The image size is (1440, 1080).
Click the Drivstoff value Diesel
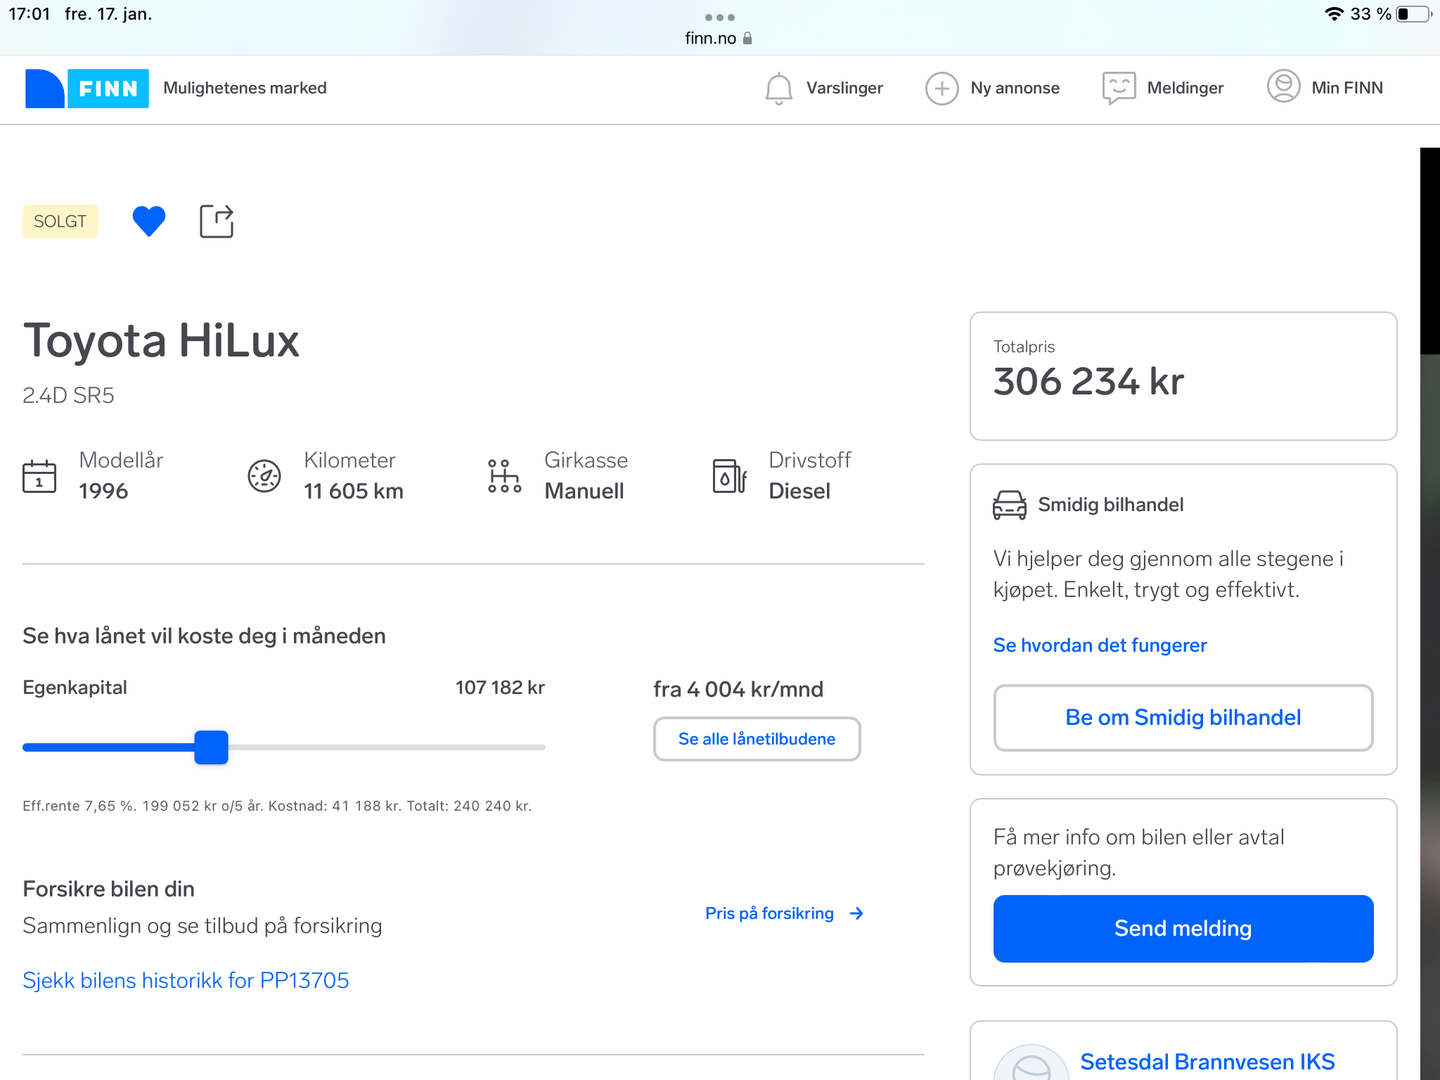tap(799, 491)
